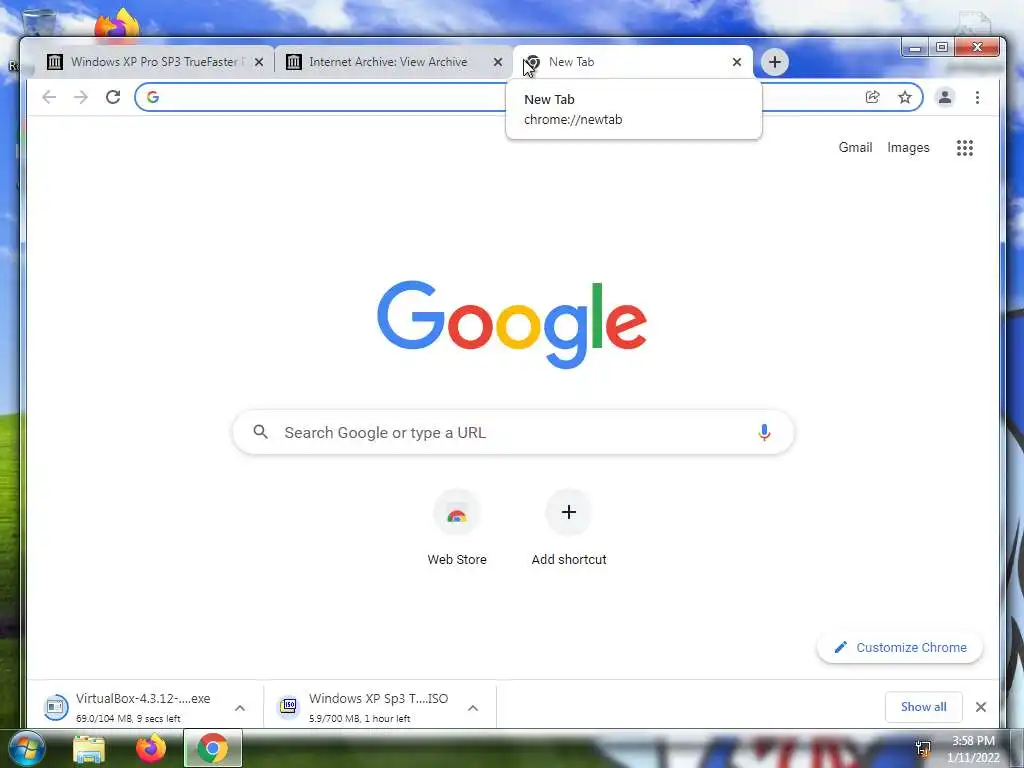Click the back navigation arrow
This screenshot has height=768, width=1024.
click(49, 97)
